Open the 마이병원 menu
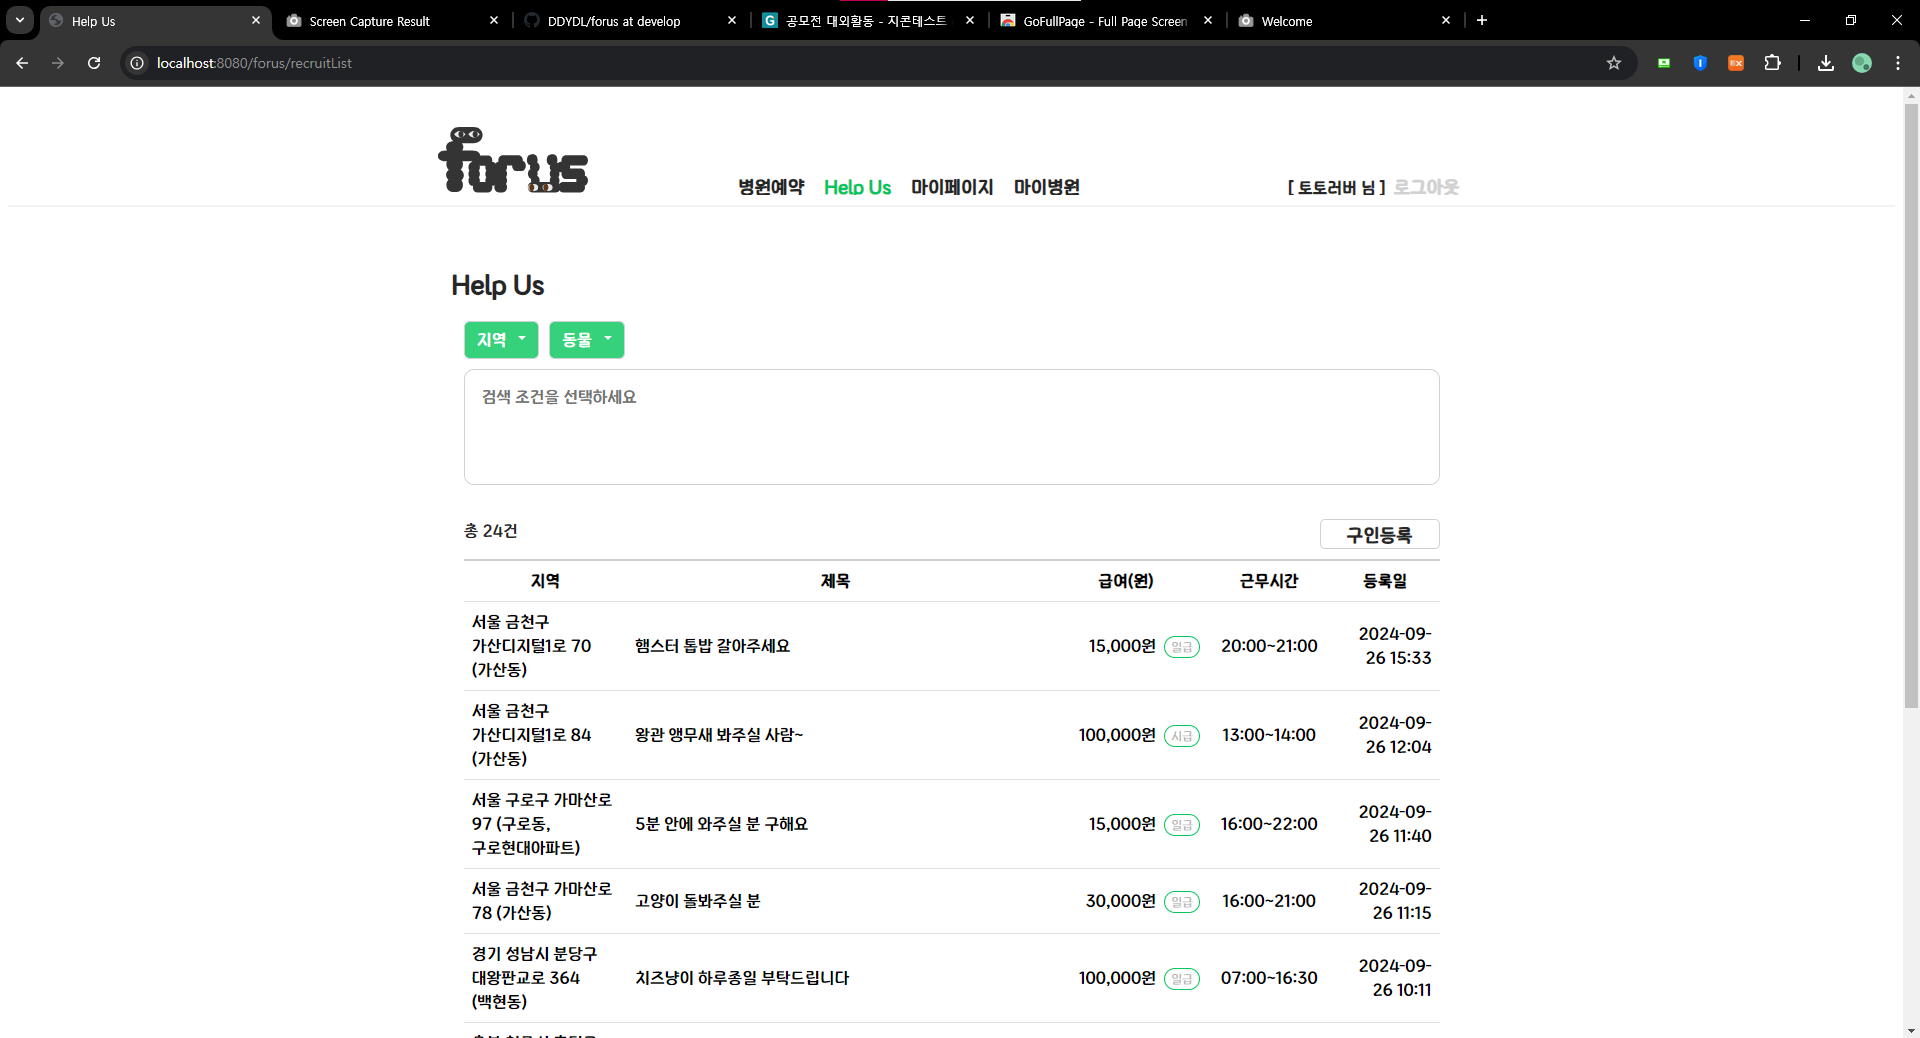The height and width of the screenshot is (1038, 1920). pyautogui.click(x=1046, y=187)
